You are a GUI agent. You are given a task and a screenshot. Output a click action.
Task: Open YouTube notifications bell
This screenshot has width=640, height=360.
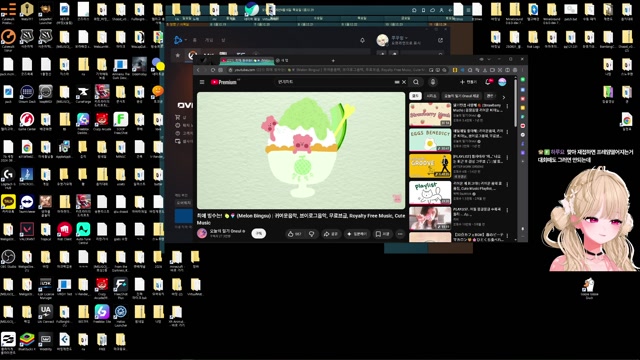click(488, 82)
